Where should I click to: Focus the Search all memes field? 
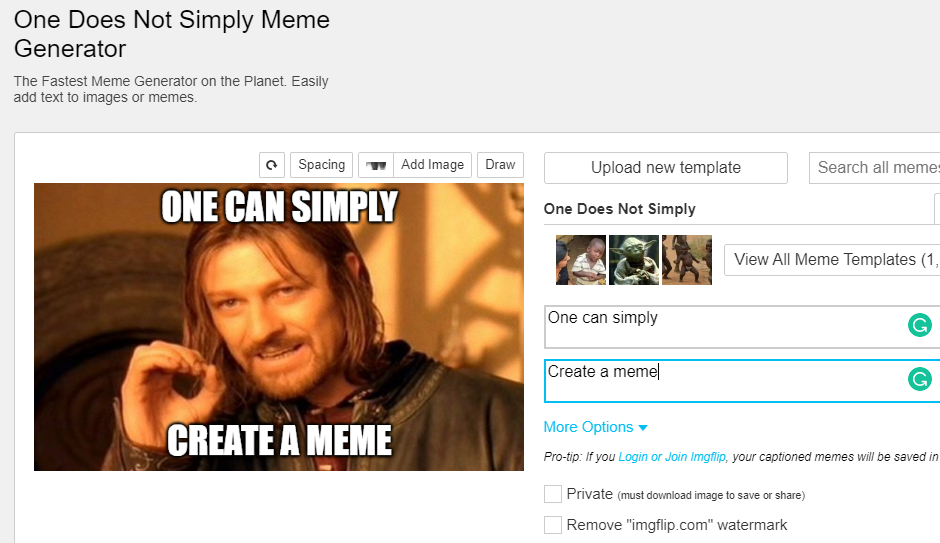click(875, 168)
